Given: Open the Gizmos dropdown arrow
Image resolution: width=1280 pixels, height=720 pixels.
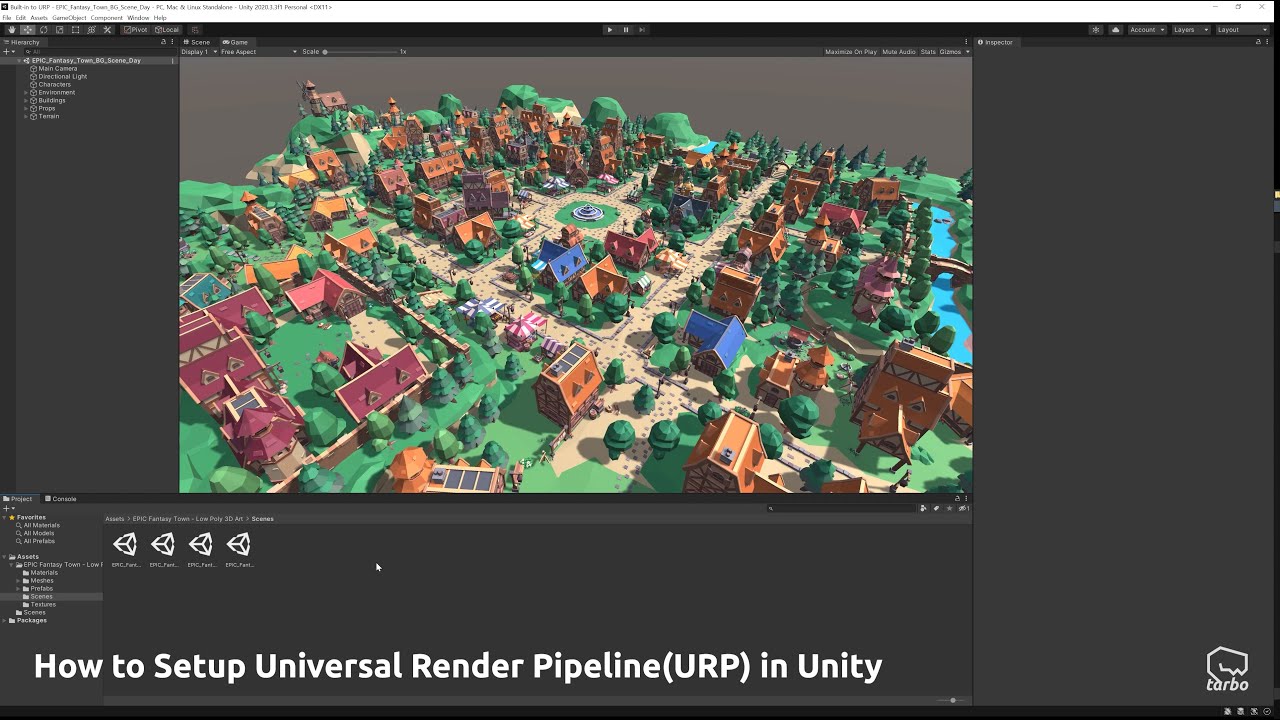Looking at the screenshot, I should [967, 52].
